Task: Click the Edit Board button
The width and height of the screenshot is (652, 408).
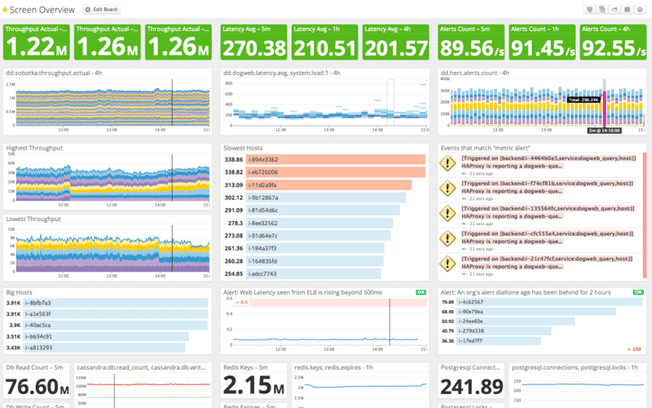Action: pyautogui.click(x=102, y=9)
